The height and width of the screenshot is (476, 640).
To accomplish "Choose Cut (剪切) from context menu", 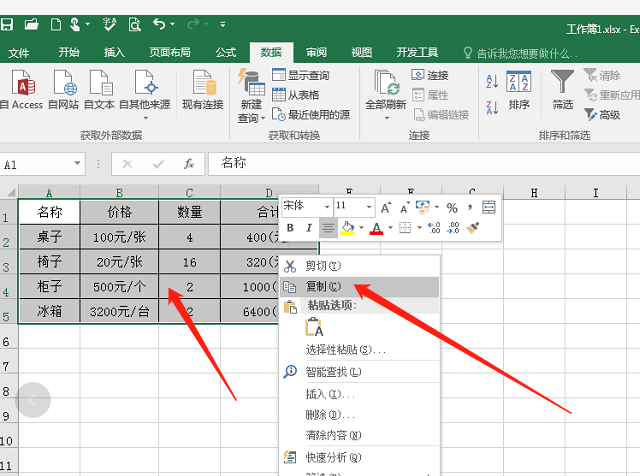I will coord(360,266).
